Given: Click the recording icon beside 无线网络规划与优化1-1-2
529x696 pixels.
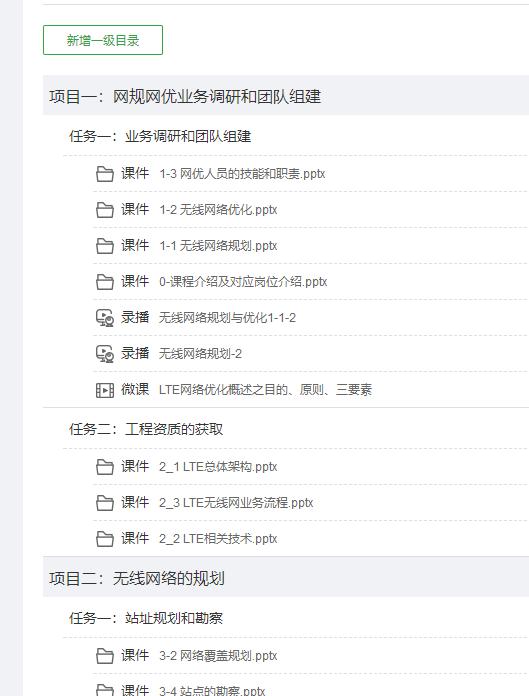Looking at the screenshot, I should point(105,318).
